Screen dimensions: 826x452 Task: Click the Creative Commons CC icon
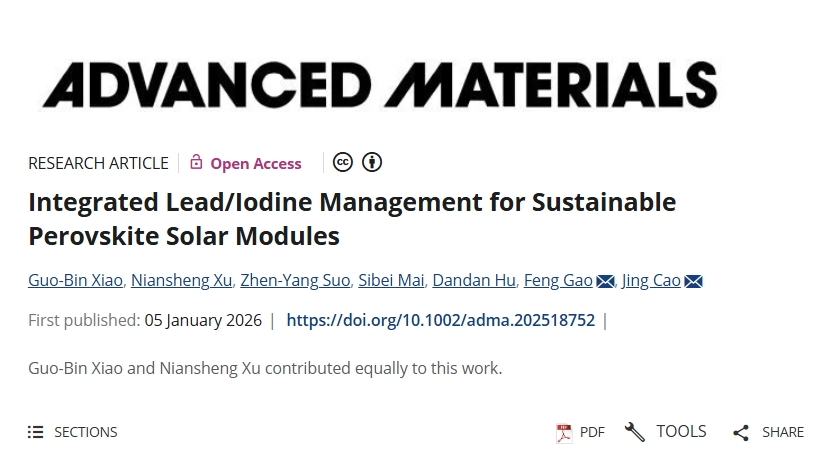pyautogui.click(x=343, y=162)
